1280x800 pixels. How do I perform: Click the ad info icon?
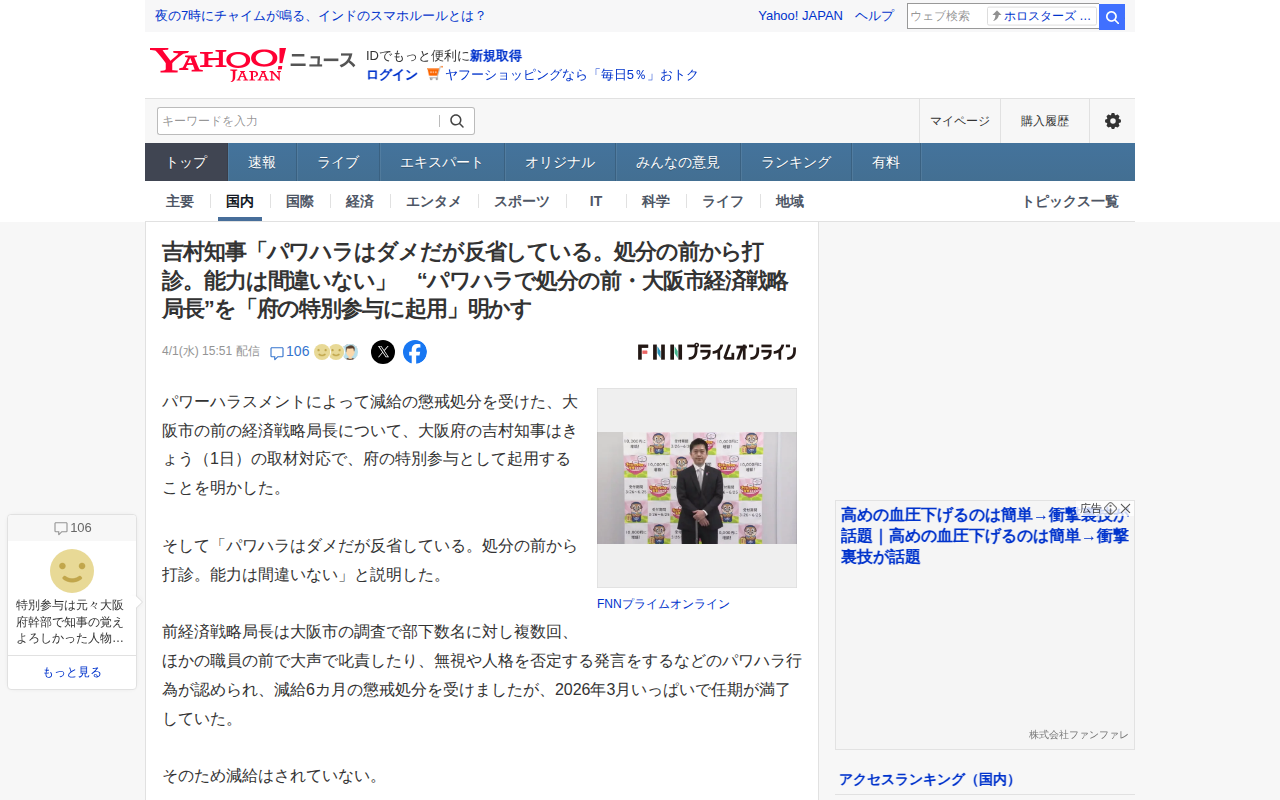click(1110, 508)
